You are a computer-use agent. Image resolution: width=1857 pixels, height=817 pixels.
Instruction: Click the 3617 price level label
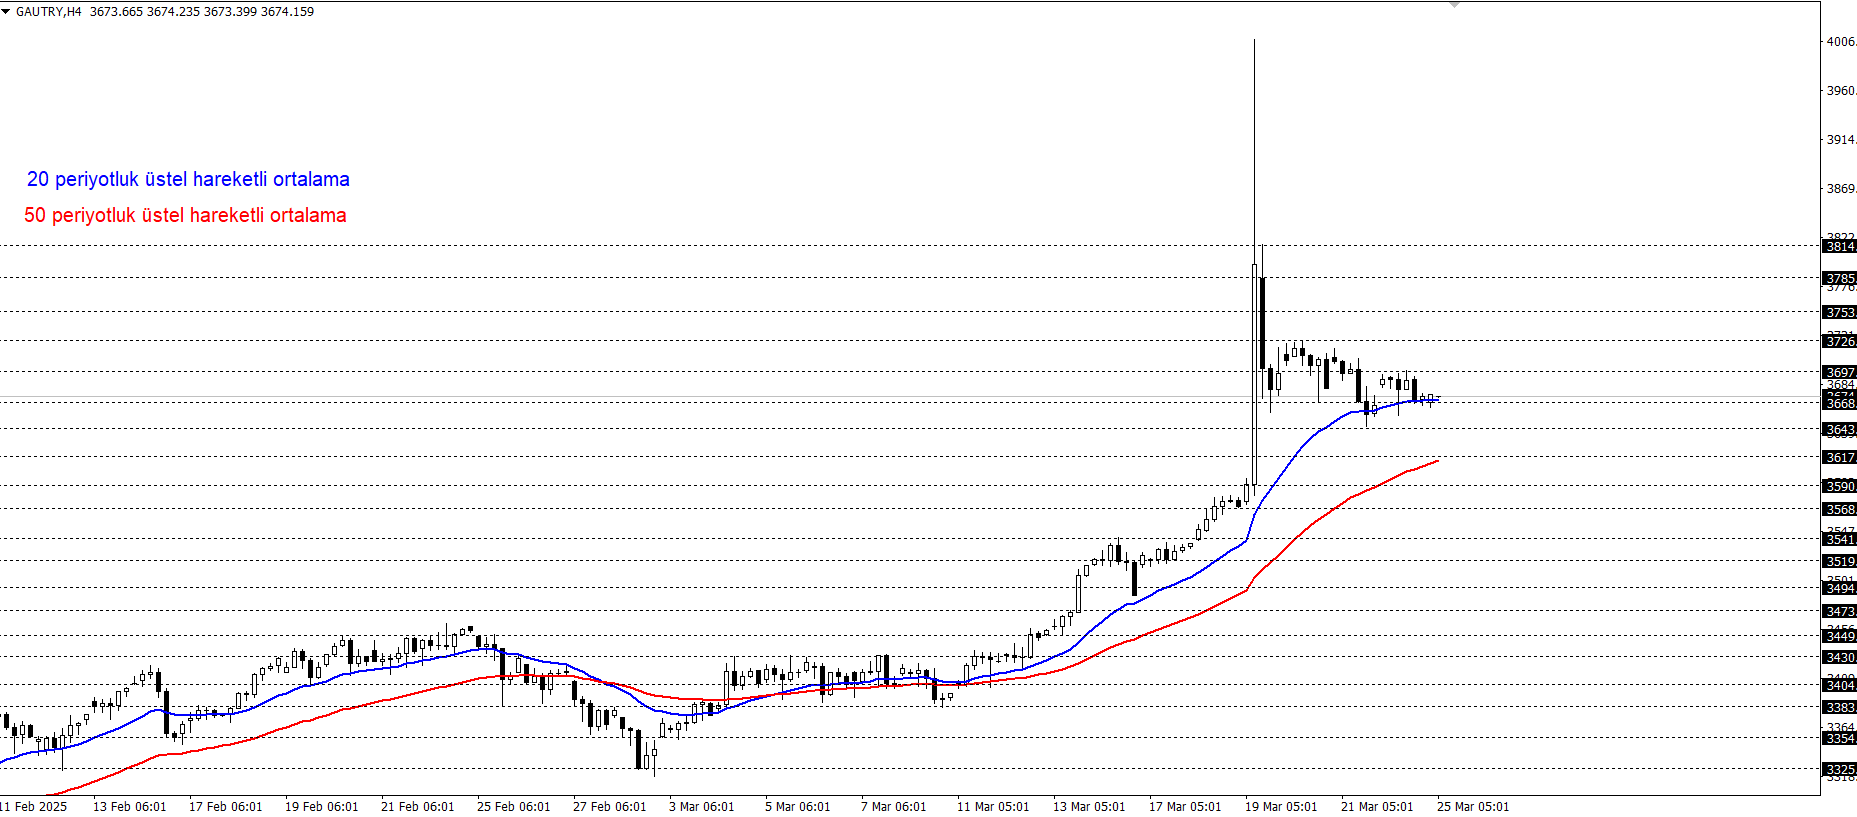pos(1840,457)
